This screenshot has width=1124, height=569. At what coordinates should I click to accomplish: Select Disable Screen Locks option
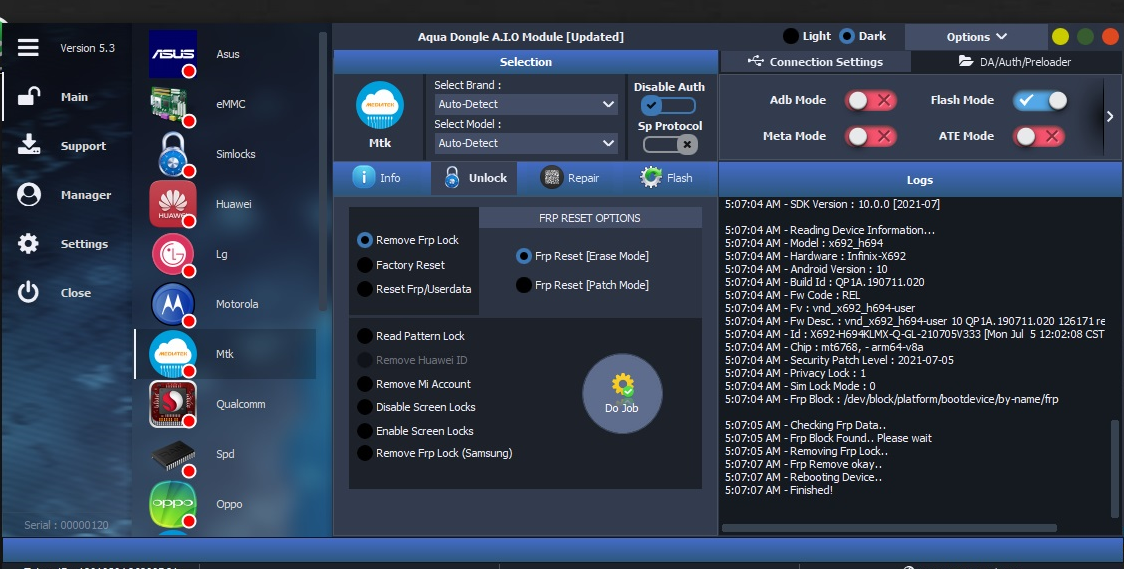[x=416, y=407]
